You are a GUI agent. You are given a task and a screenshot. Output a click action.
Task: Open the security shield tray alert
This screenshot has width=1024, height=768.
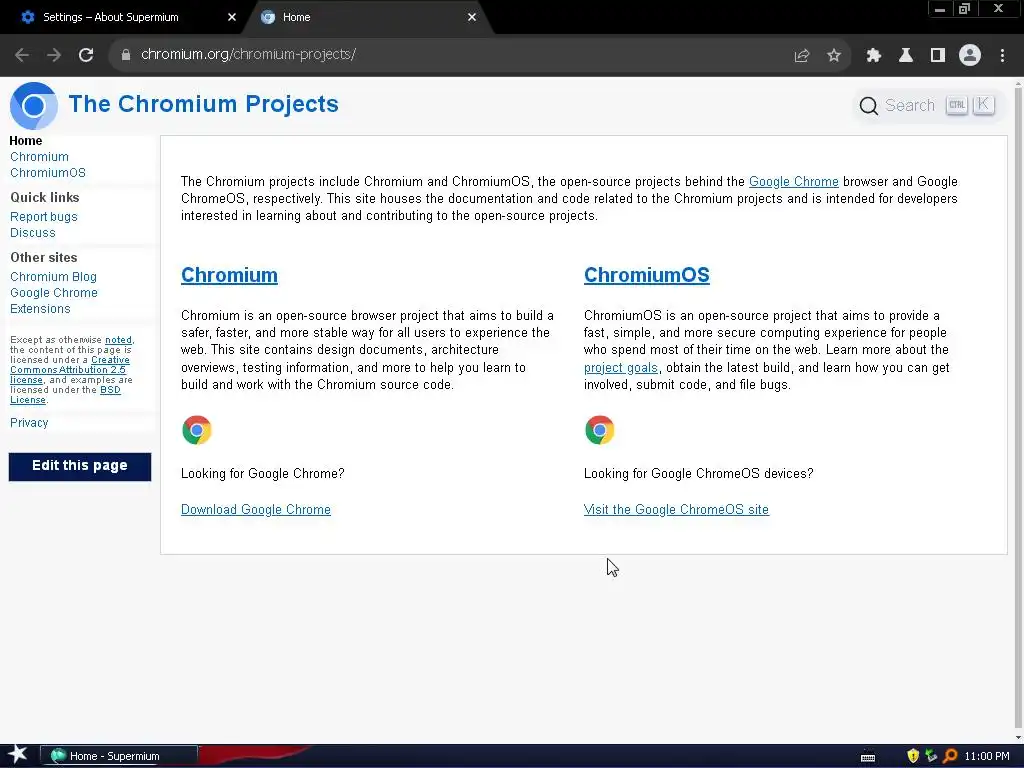pos(913,756)
